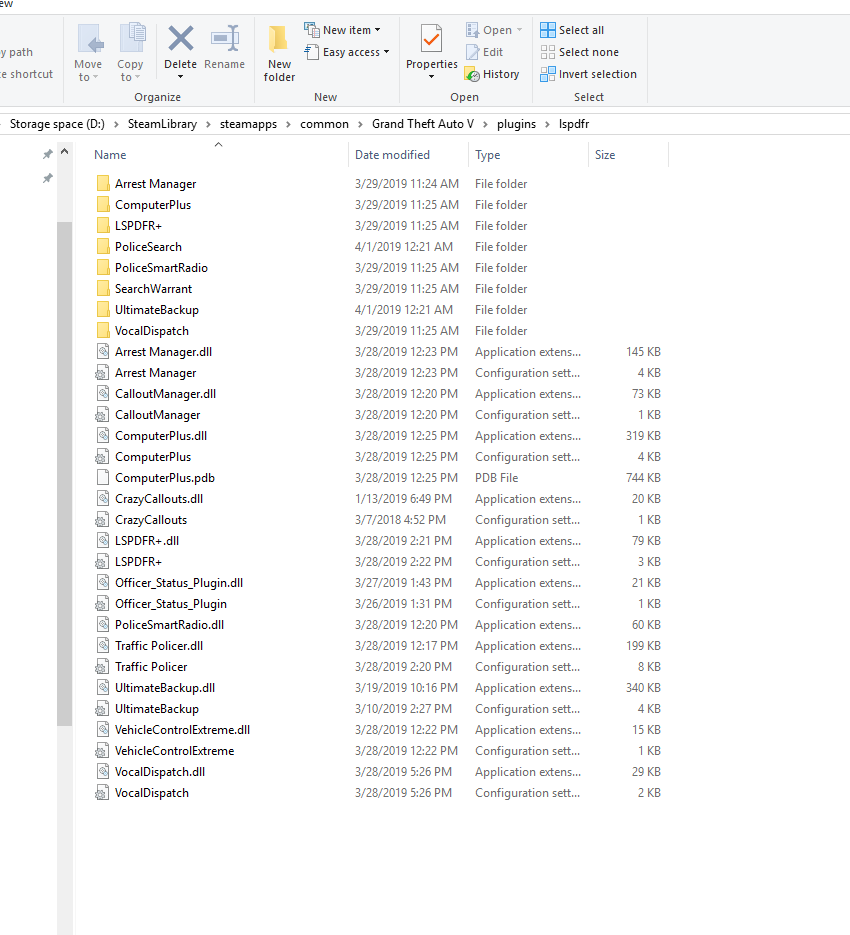This screenshot has height=935, width=850.
Task: Select VocalDispatch.dll file name
Action: pos(160,772)
